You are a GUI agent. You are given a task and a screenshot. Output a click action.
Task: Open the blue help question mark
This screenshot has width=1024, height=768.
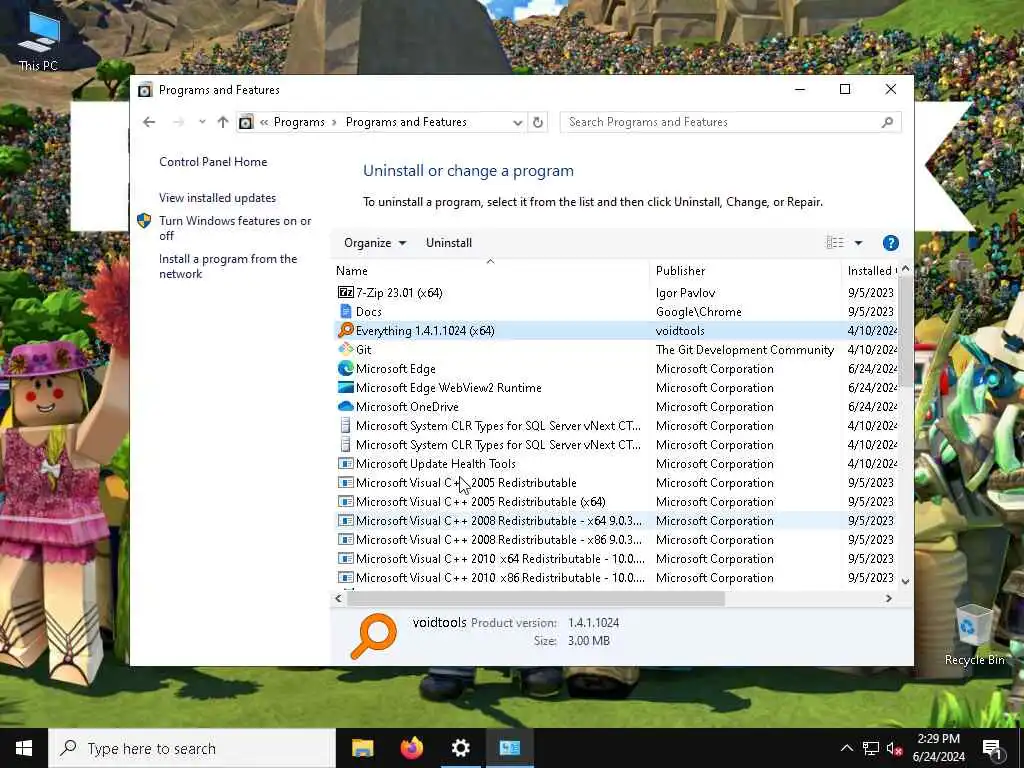[x=890, y=243]
